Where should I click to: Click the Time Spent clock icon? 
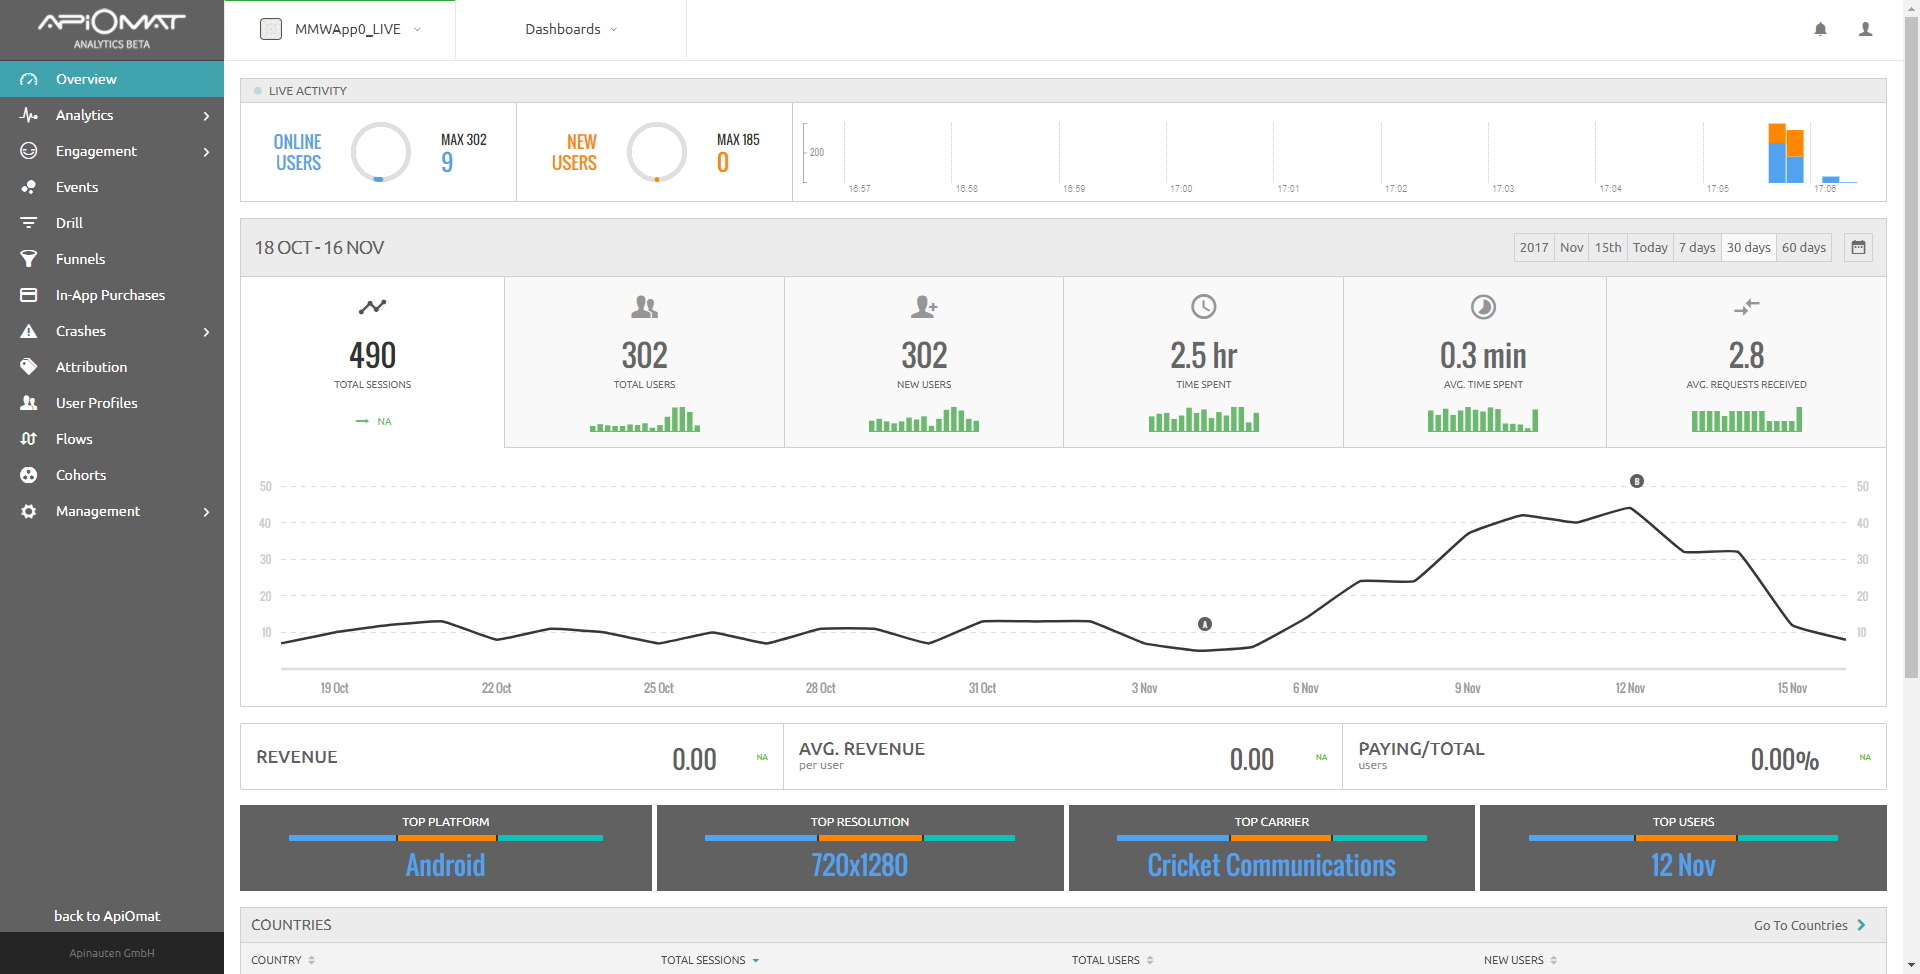(x=1203, y=307)
